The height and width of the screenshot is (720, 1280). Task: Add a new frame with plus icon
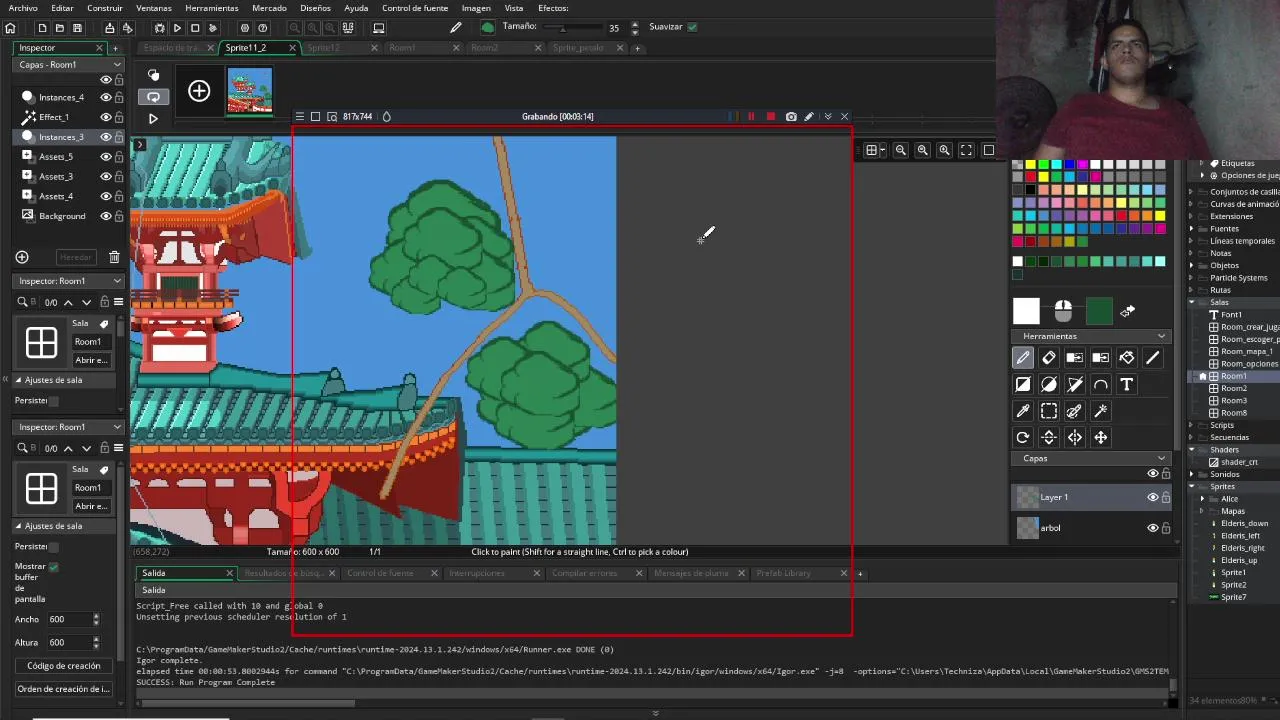199,92
